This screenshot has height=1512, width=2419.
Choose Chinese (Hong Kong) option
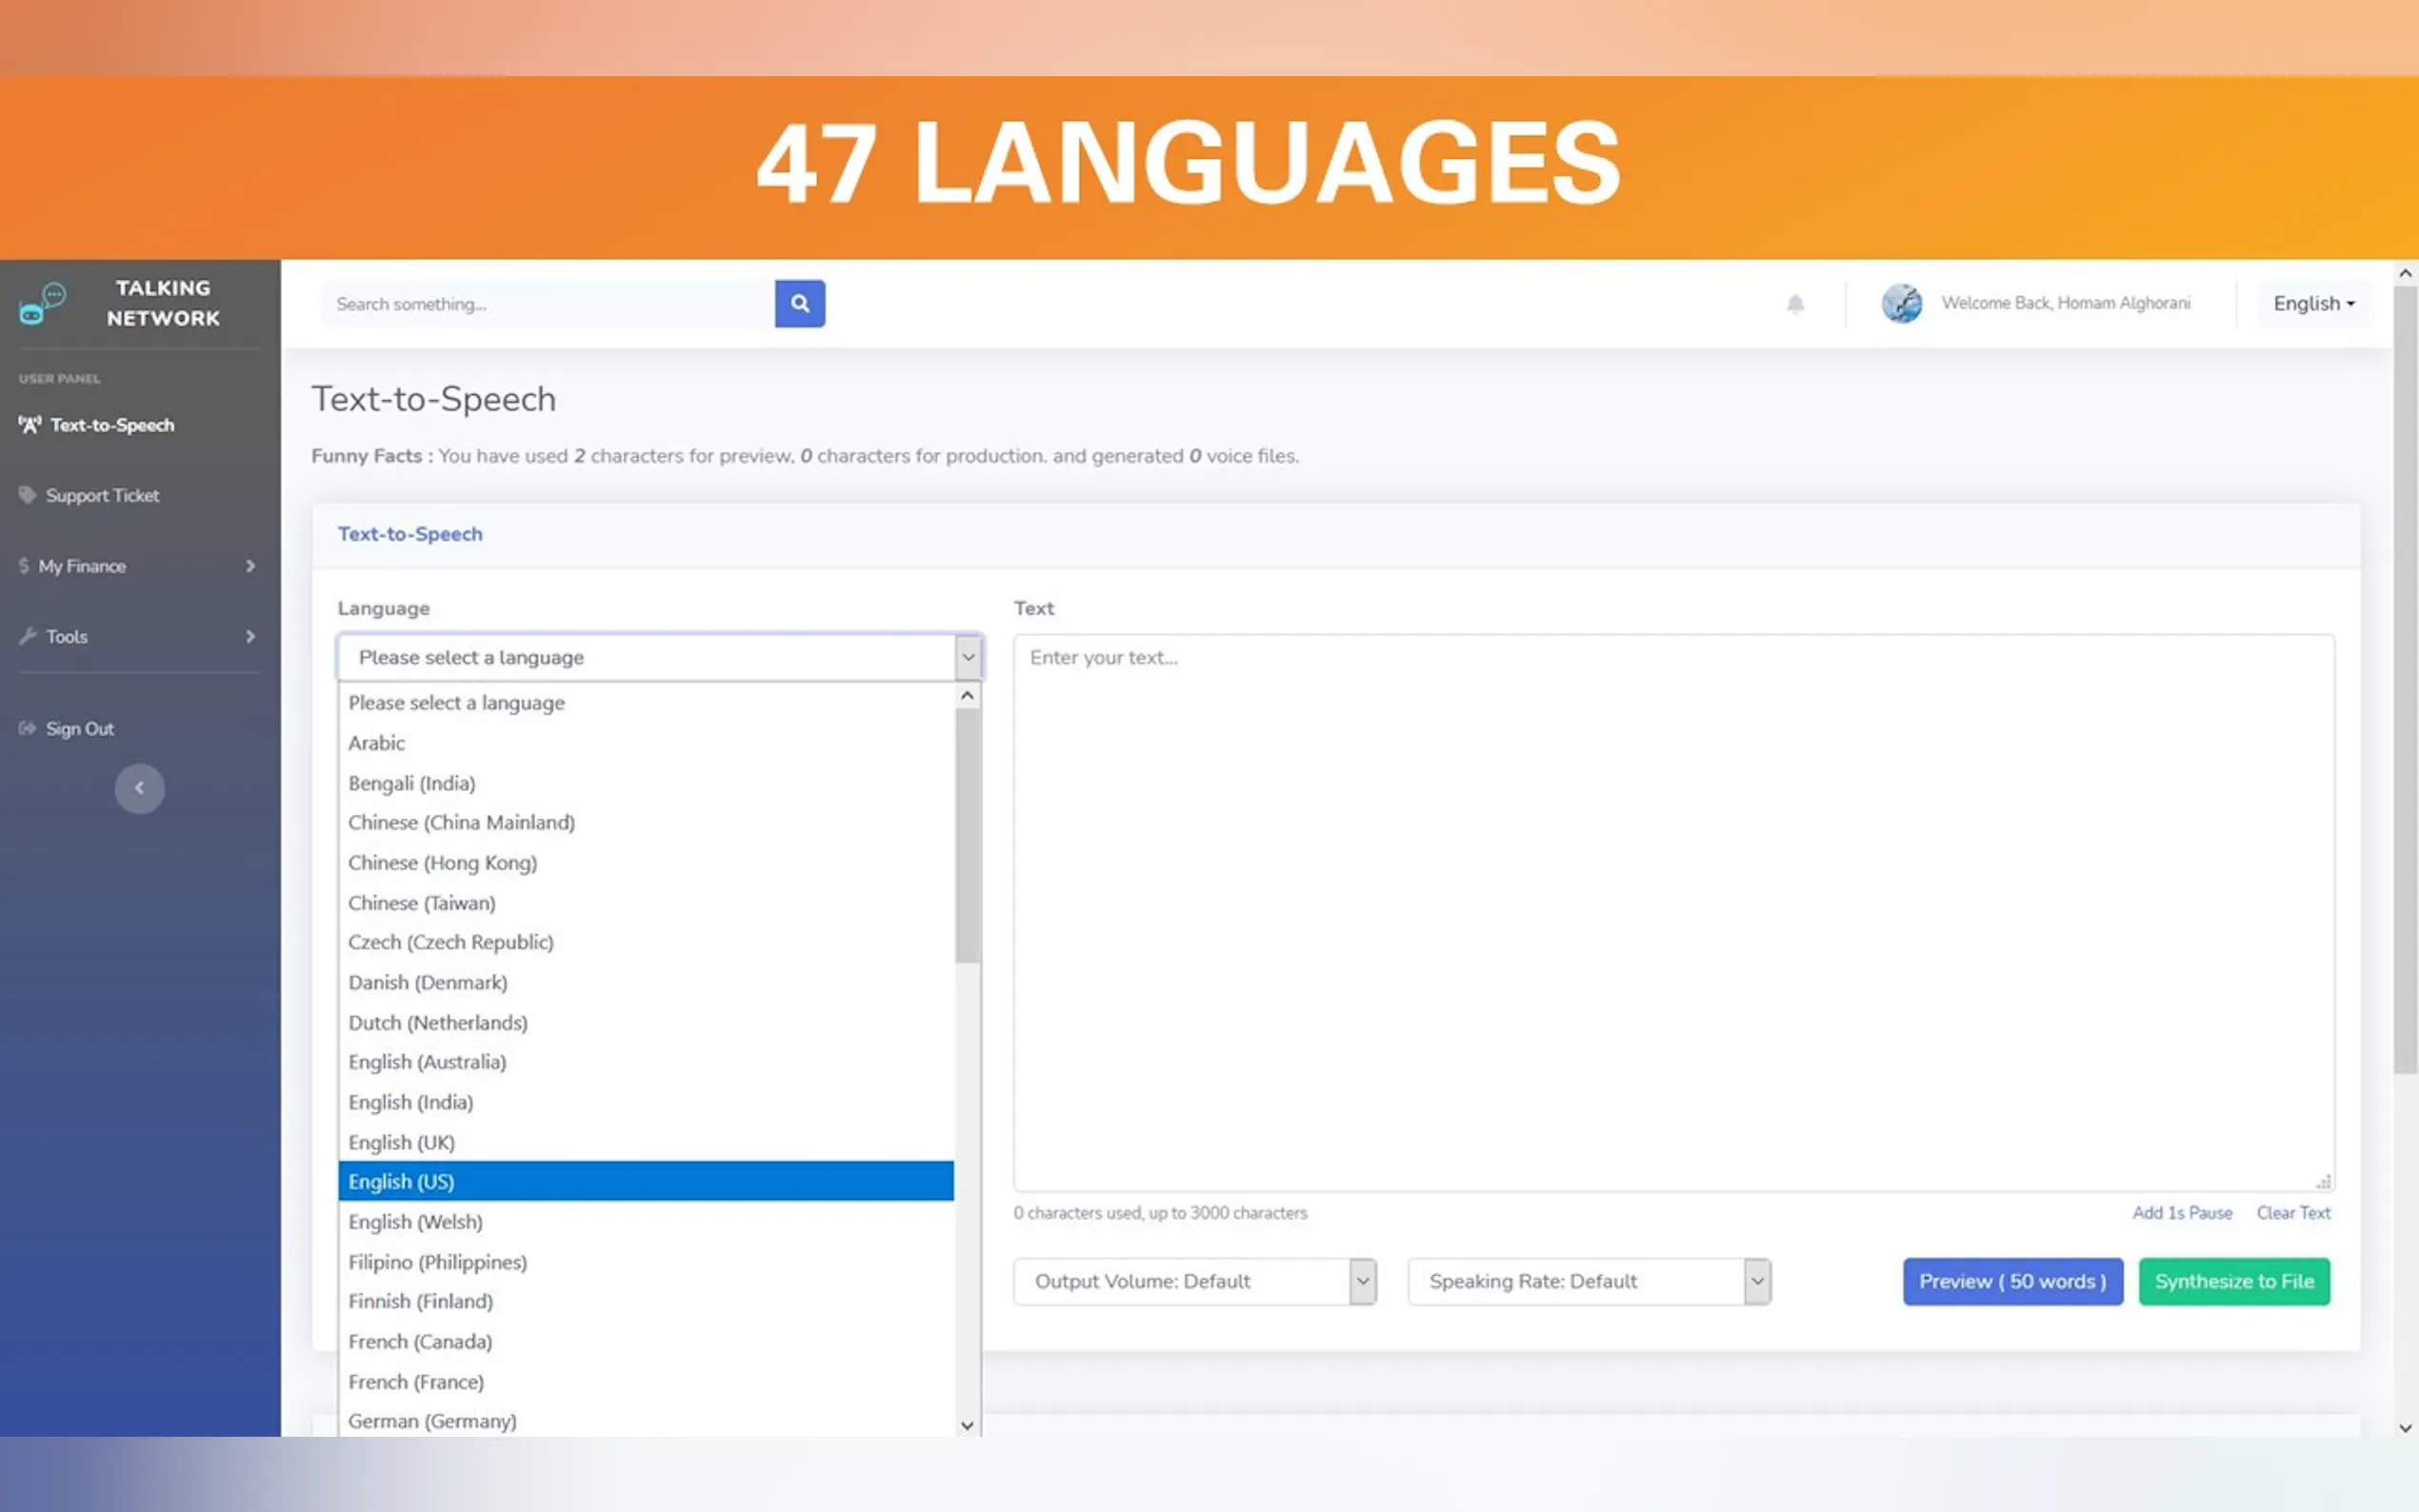click(x=443, y=862)
